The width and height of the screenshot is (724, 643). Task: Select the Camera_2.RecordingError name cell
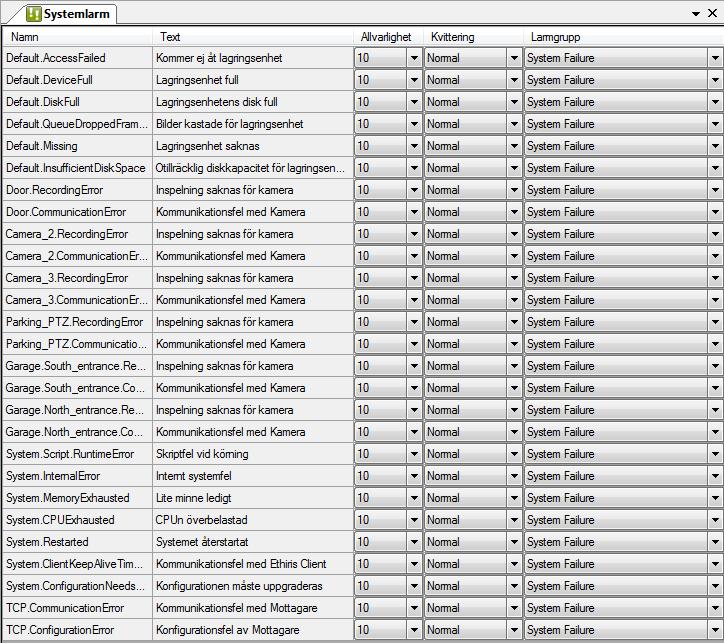click(77, 234)
